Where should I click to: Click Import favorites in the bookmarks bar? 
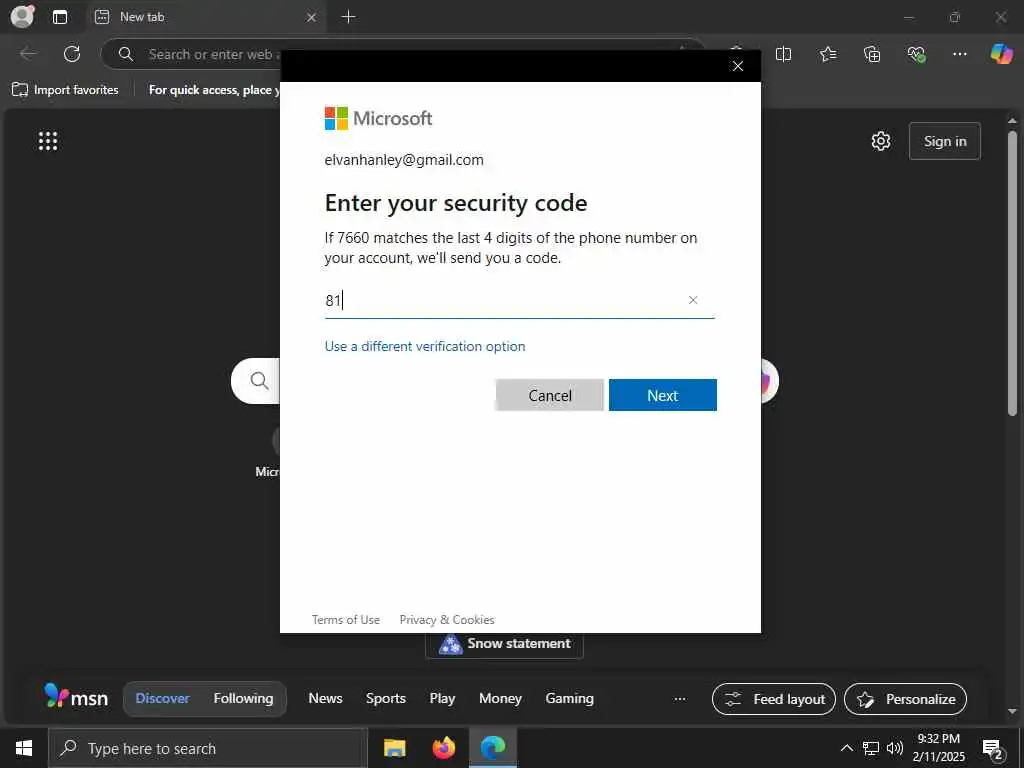pyautogui.click(x=65, y=89)
